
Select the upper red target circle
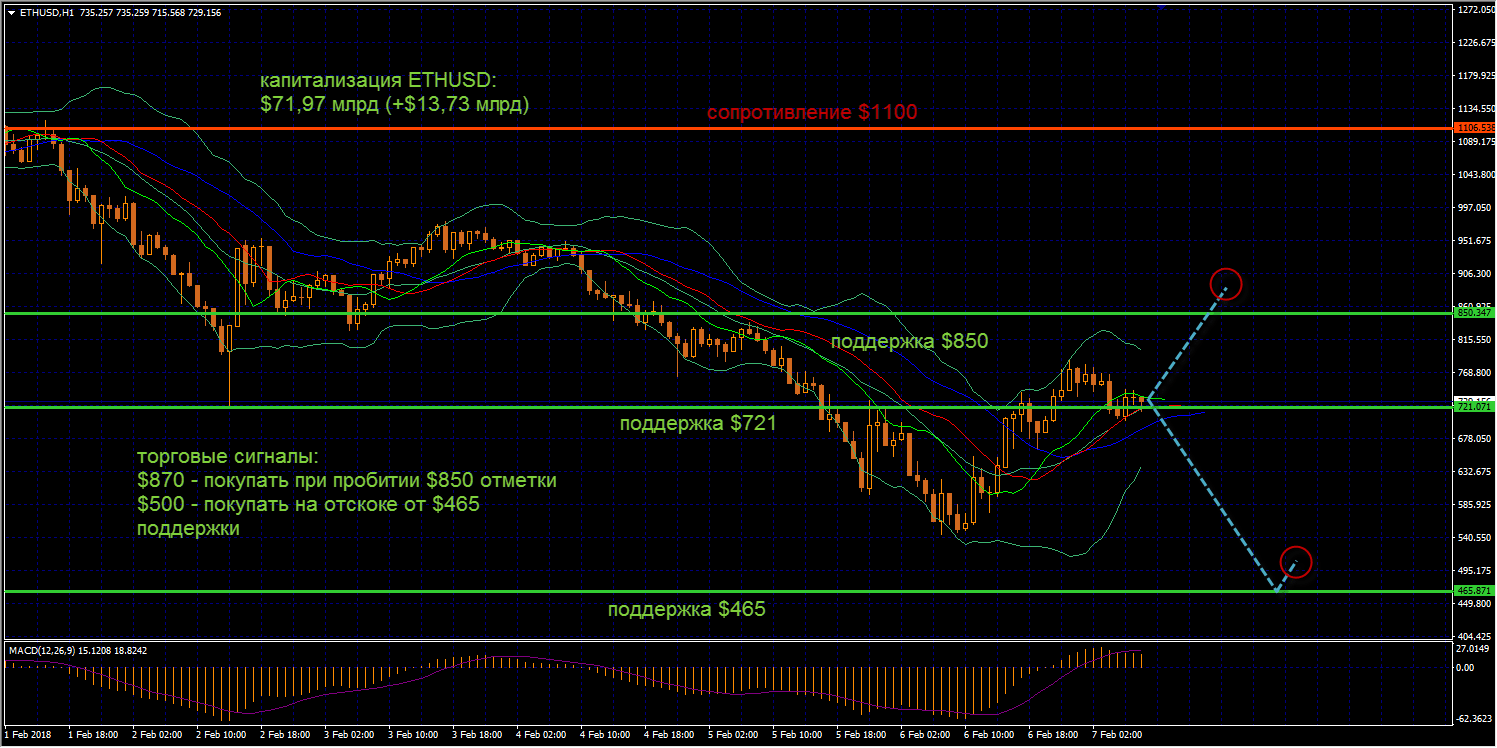1225,284
